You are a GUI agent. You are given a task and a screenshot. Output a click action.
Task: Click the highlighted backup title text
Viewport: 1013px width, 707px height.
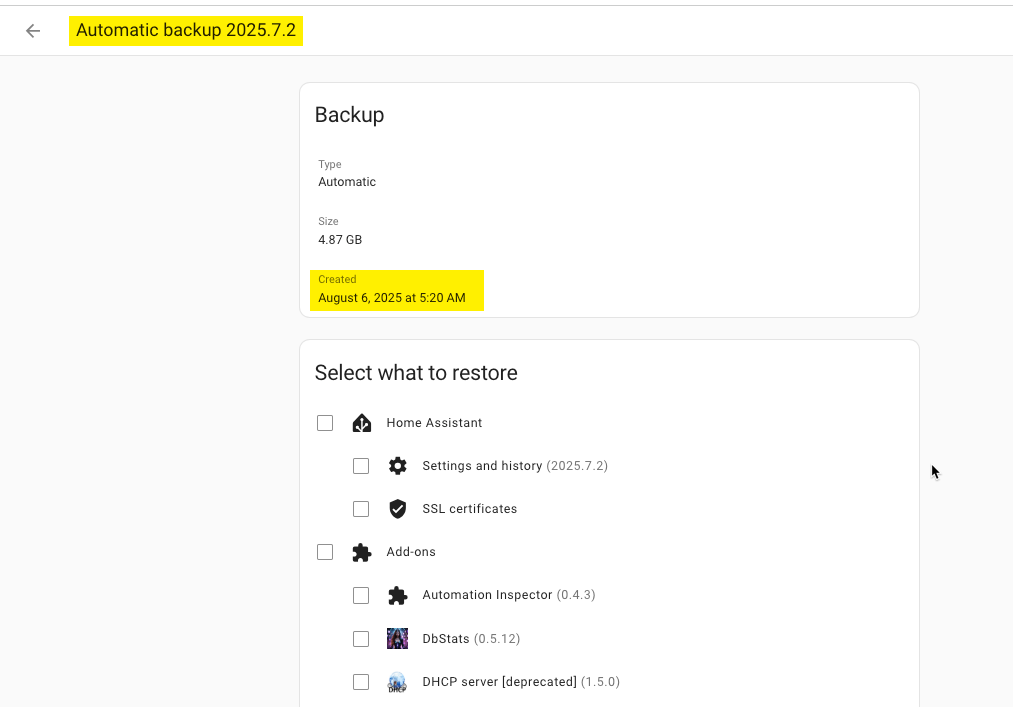186,30
